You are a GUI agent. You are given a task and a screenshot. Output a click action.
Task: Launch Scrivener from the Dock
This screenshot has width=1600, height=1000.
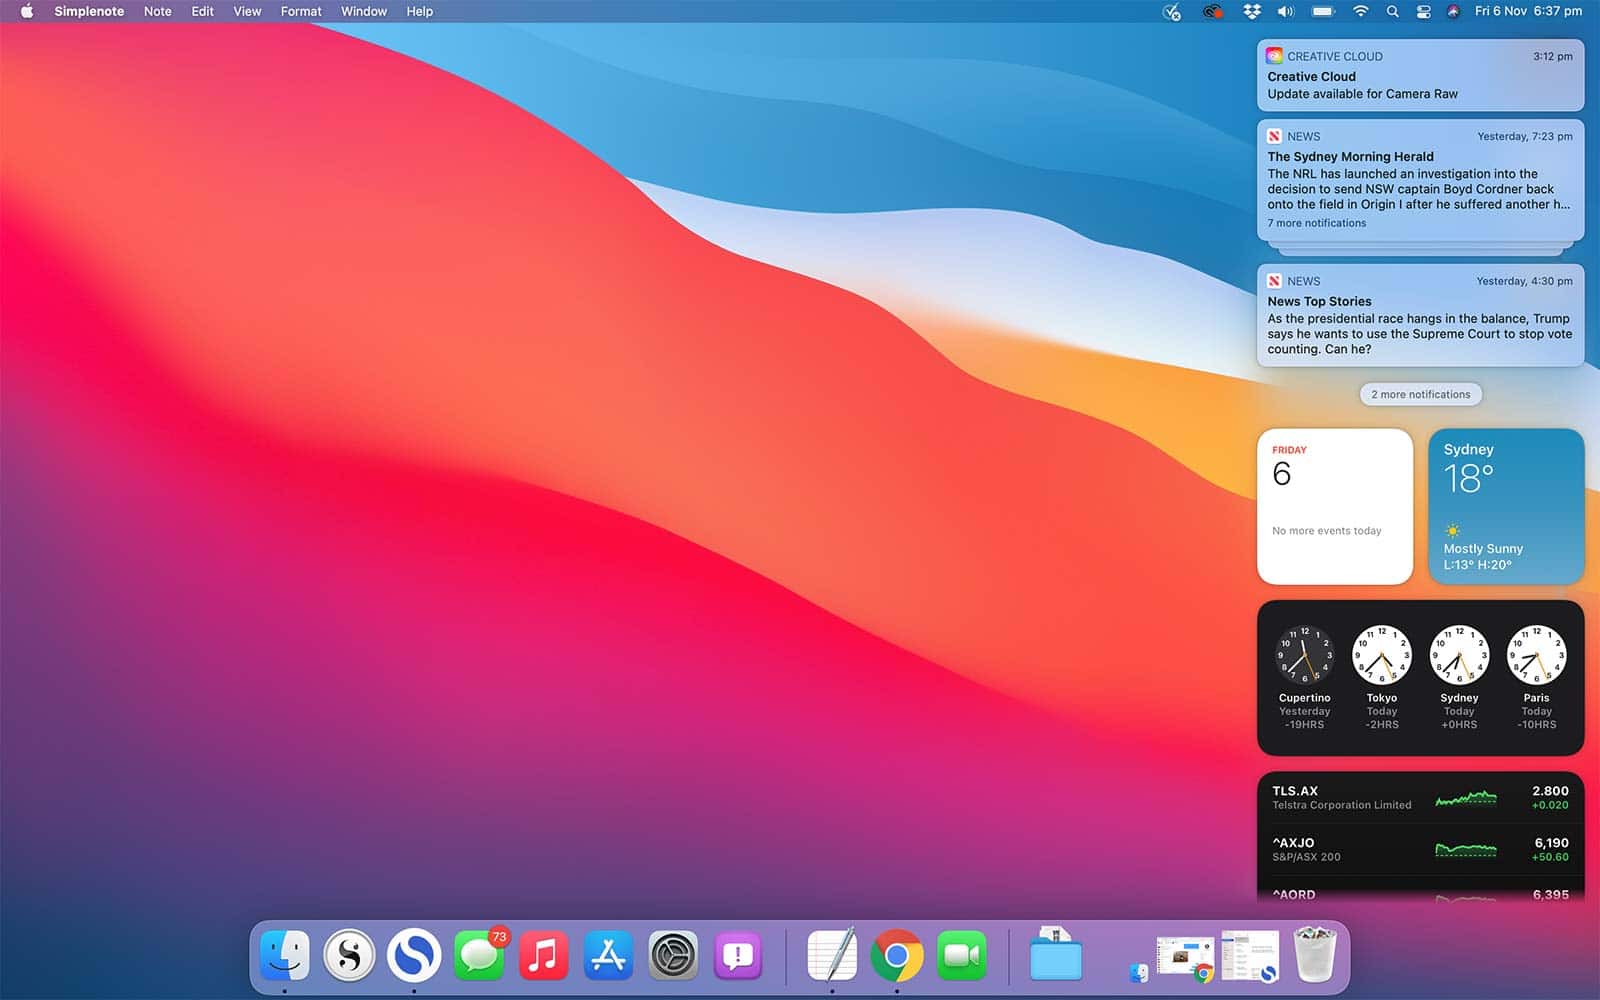click(349, 955)
